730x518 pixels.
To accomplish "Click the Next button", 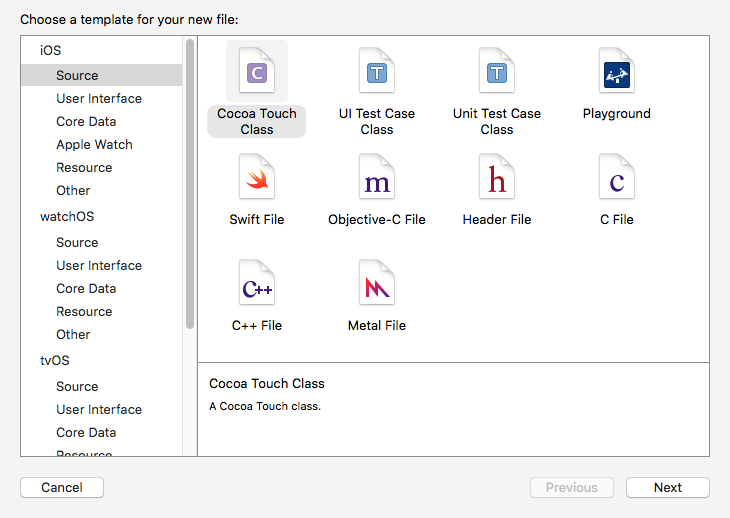I will tap(667, 488).
